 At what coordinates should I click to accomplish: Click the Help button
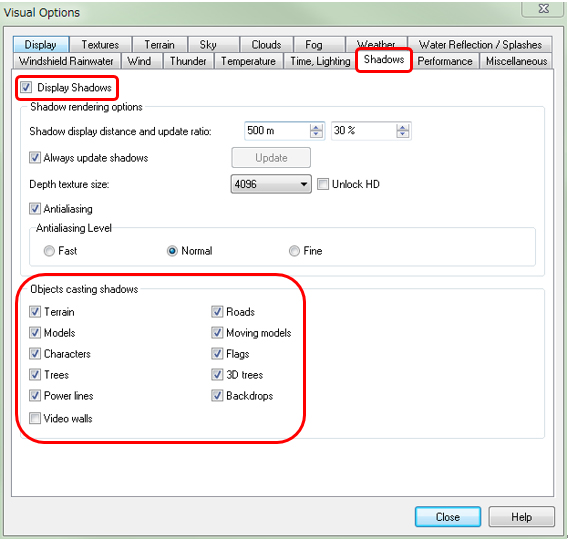521,517
